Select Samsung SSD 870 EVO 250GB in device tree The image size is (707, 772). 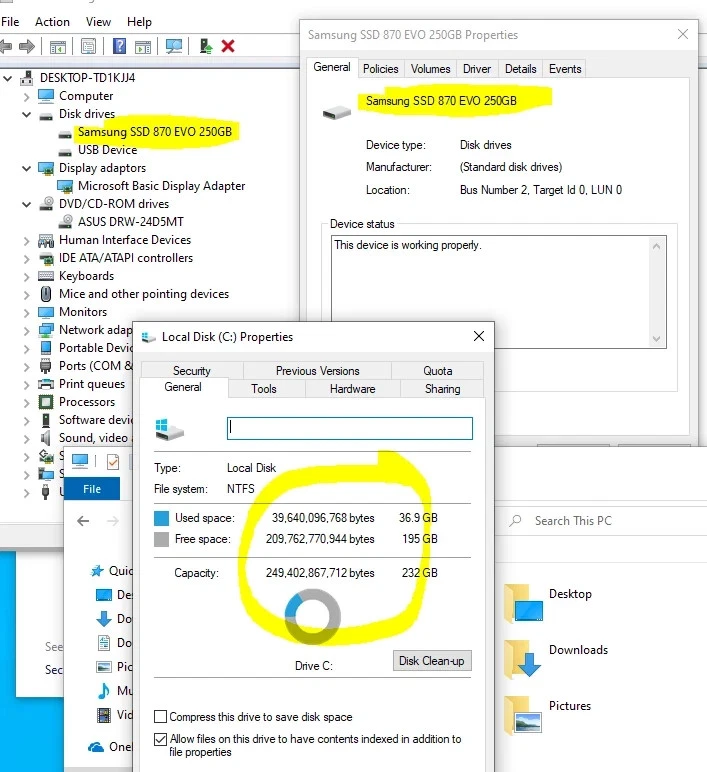click(x=155, y=132)
